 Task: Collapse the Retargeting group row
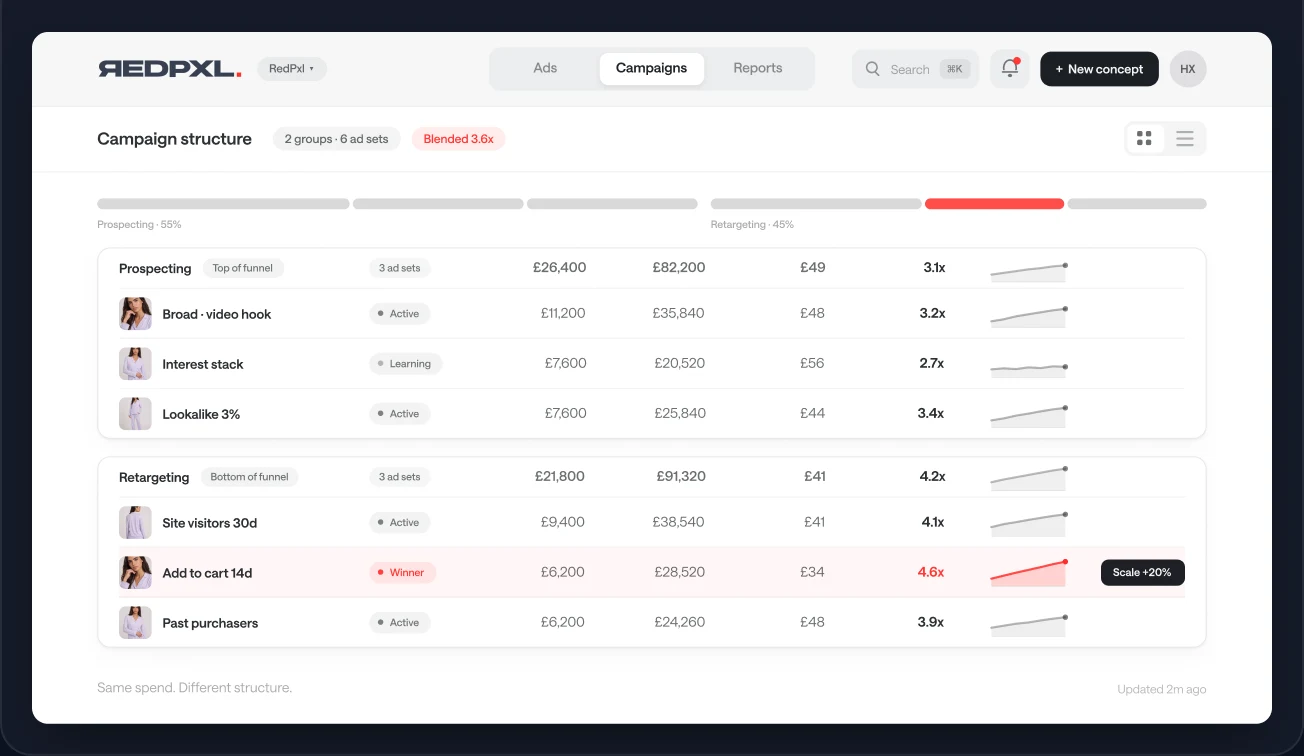pos(651,477)
